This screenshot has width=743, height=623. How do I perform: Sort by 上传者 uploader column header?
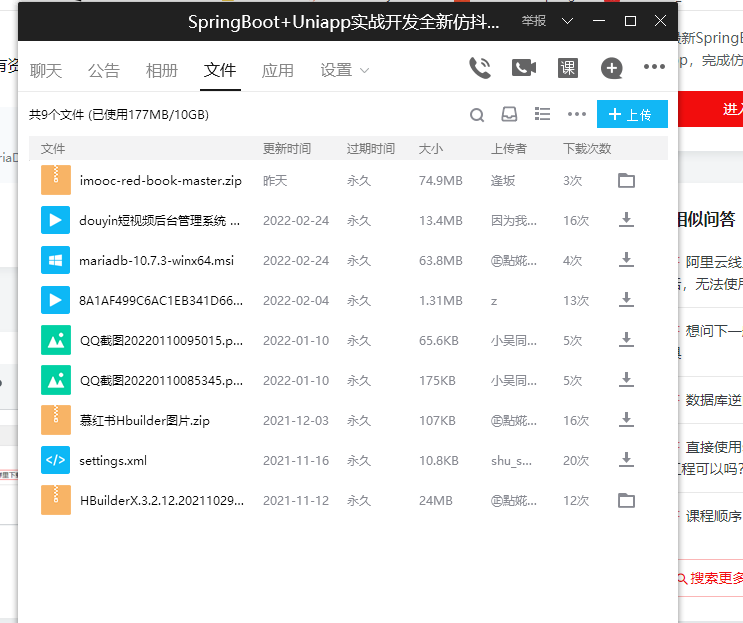point(508,149)
